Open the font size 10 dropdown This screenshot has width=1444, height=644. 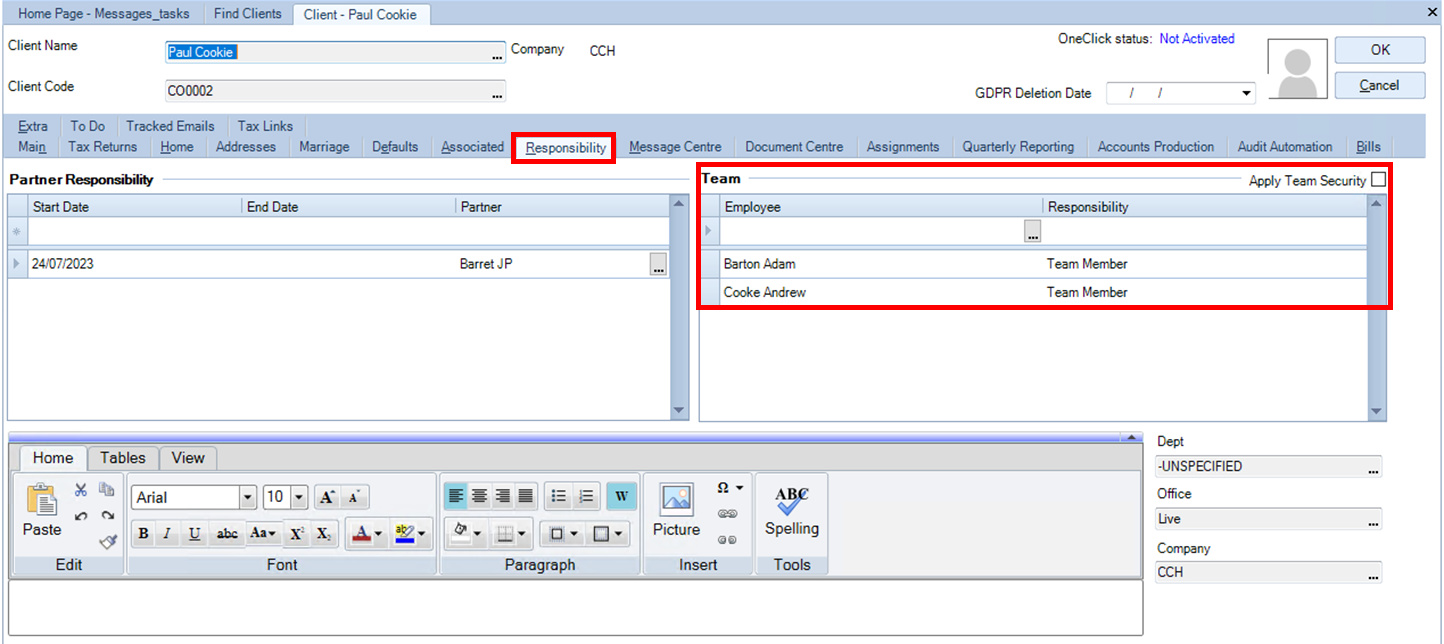pyautogui.click(x=299, y=497)
